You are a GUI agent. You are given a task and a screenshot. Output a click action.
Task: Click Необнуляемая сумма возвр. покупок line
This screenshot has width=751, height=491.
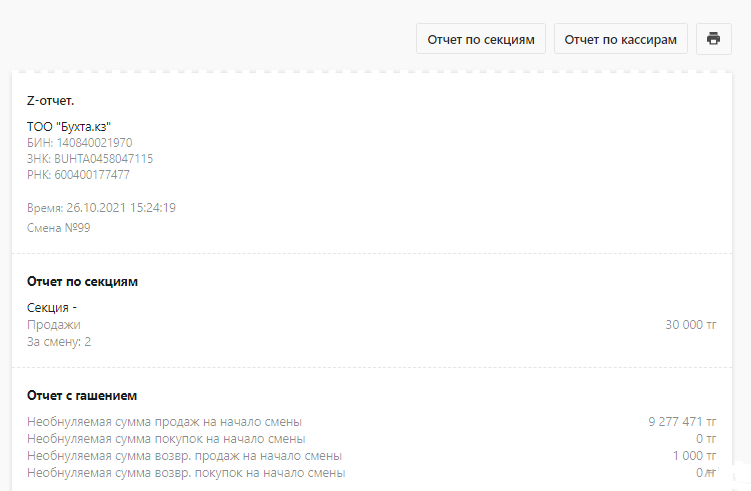tap(186, 473)
